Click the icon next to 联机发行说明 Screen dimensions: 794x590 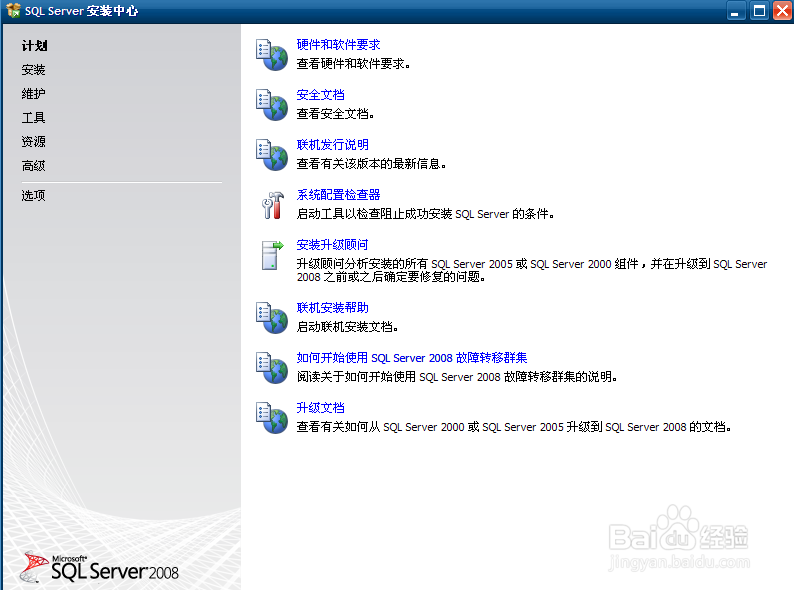point(272,155)
